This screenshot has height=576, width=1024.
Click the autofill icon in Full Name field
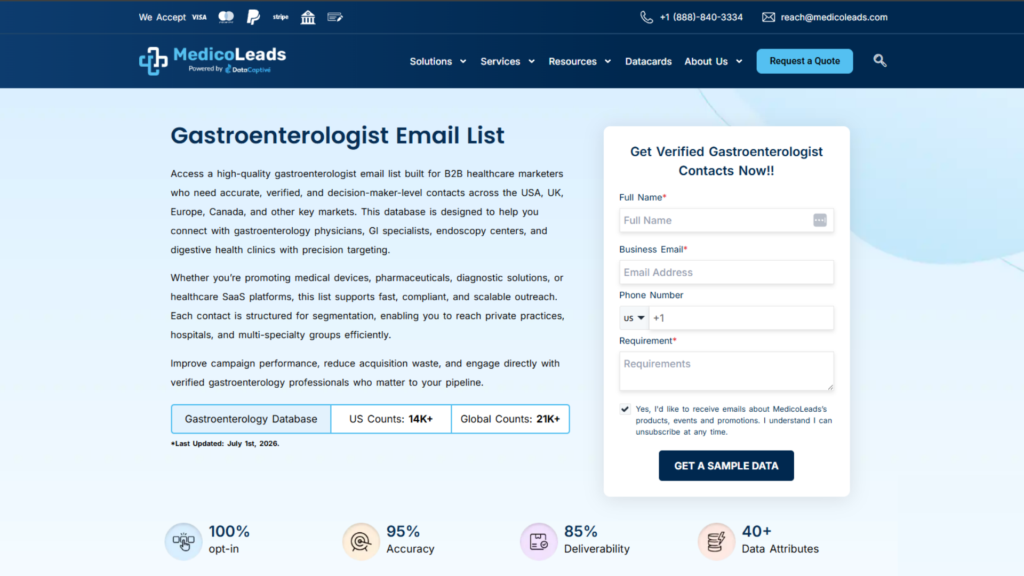click(820, 221)
